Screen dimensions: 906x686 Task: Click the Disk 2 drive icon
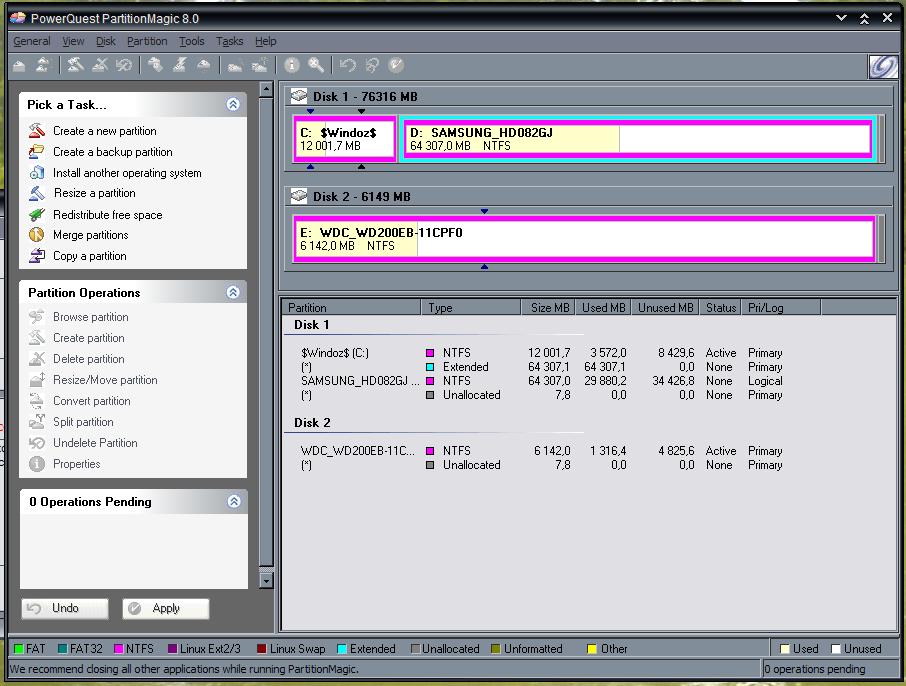point(299,195)
